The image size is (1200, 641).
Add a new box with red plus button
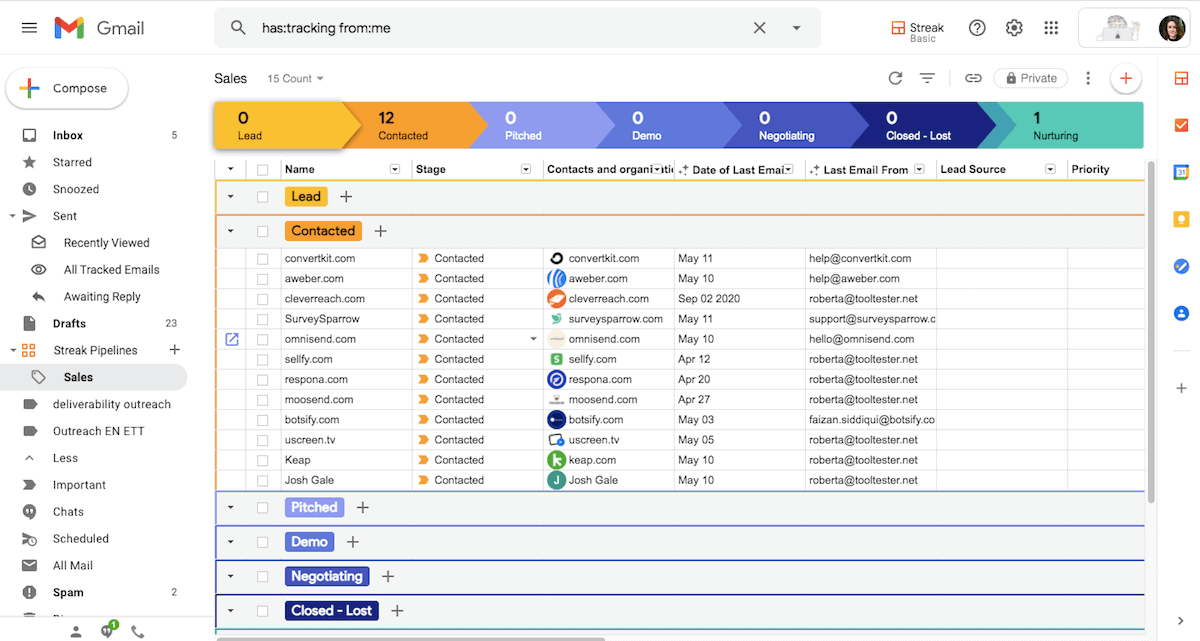click(x=1126, y=78)
